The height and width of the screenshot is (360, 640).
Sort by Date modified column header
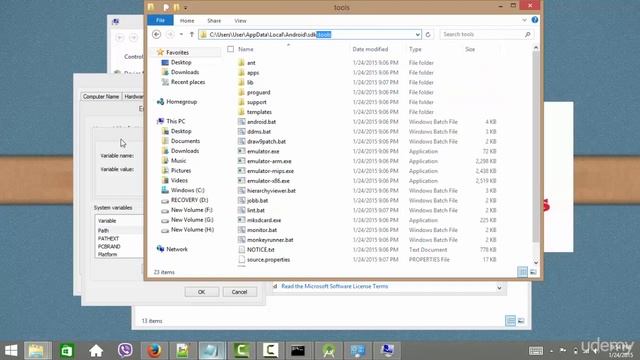point(370,49)
